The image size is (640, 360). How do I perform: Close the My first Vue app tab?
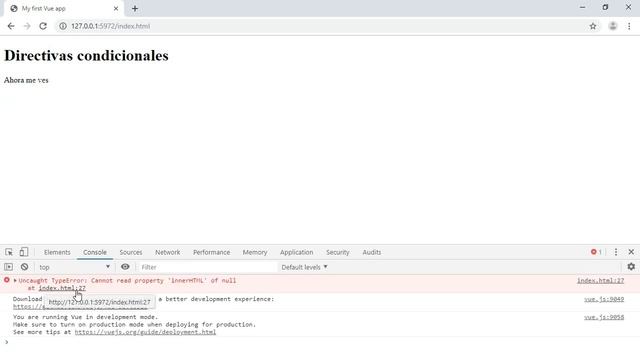(116, 8)
